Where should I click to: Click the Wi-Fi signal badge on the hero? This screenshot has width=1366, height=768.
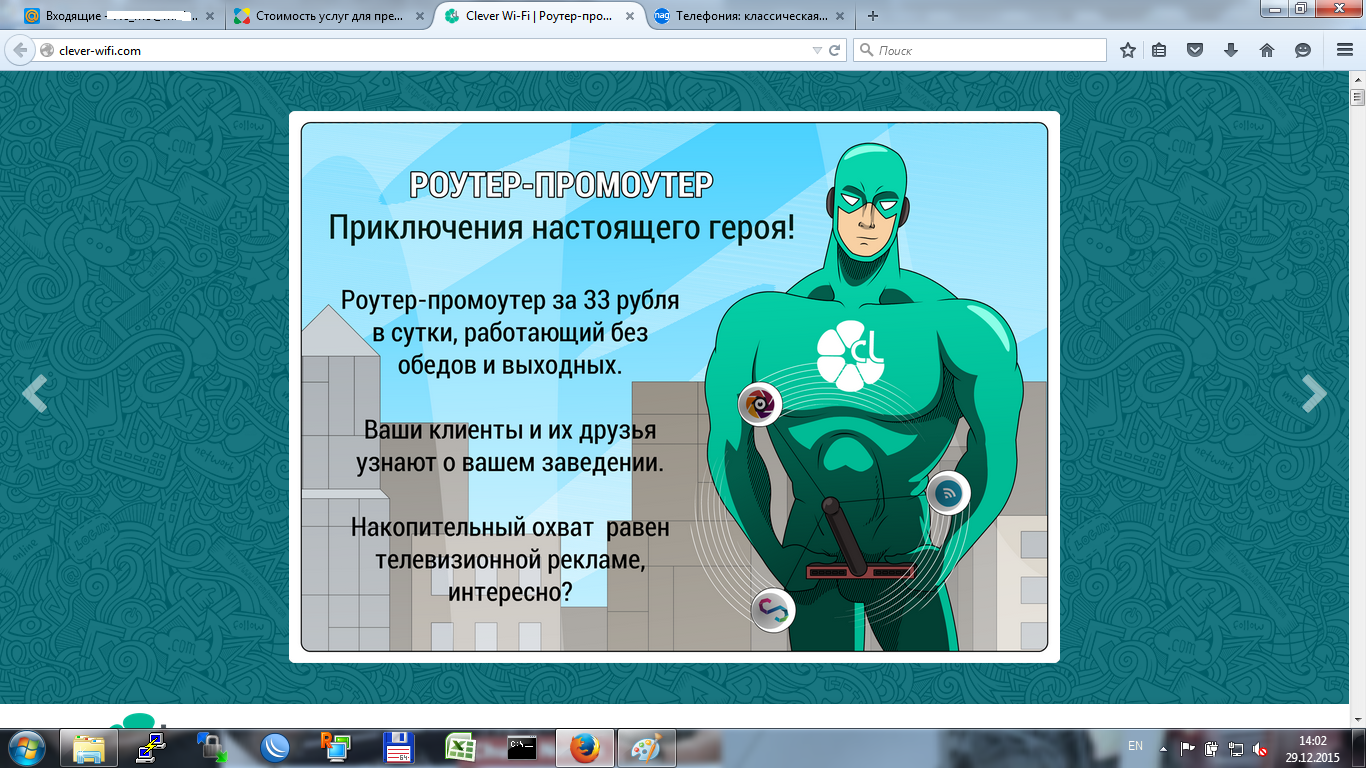click(948, 493)
